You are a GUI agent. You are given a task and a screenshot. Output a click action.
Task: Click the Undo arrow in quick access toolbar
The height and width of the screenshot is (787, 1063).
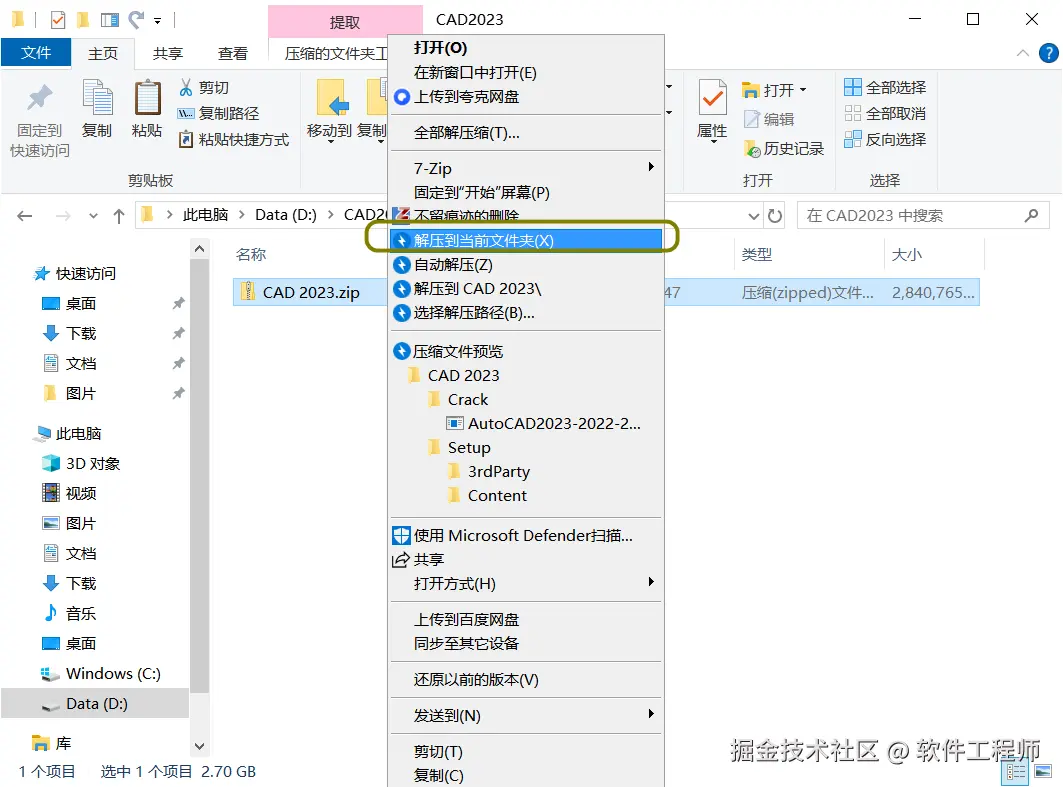(x=136, y=20)
